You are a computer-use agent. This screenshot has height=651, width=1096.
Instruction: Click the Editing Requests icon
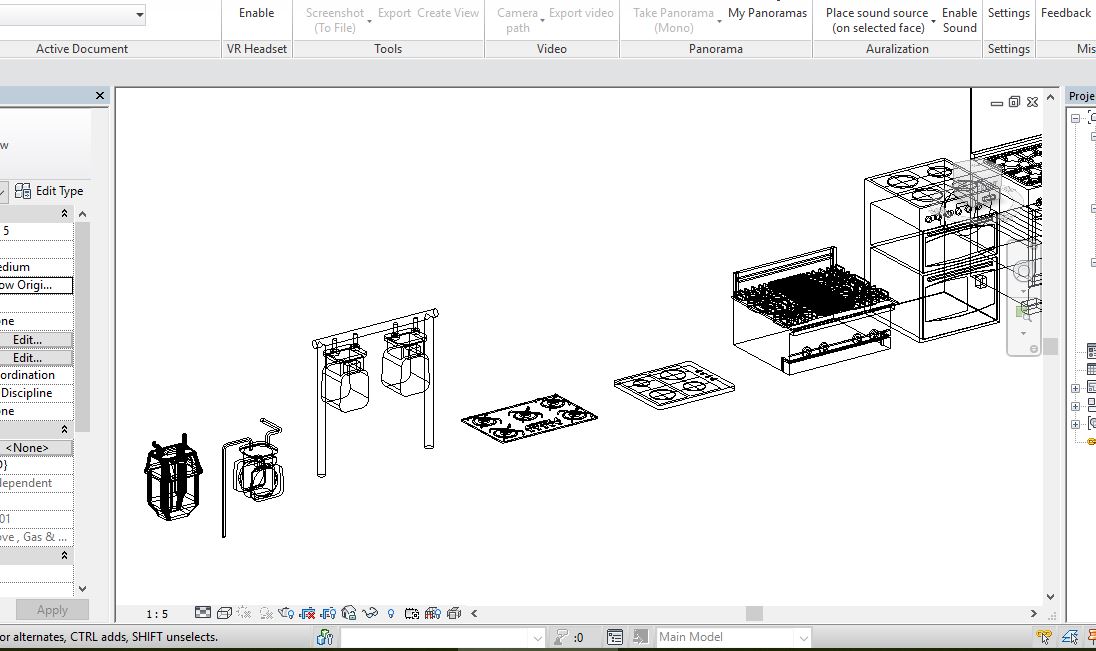click(x=562, y=637)
